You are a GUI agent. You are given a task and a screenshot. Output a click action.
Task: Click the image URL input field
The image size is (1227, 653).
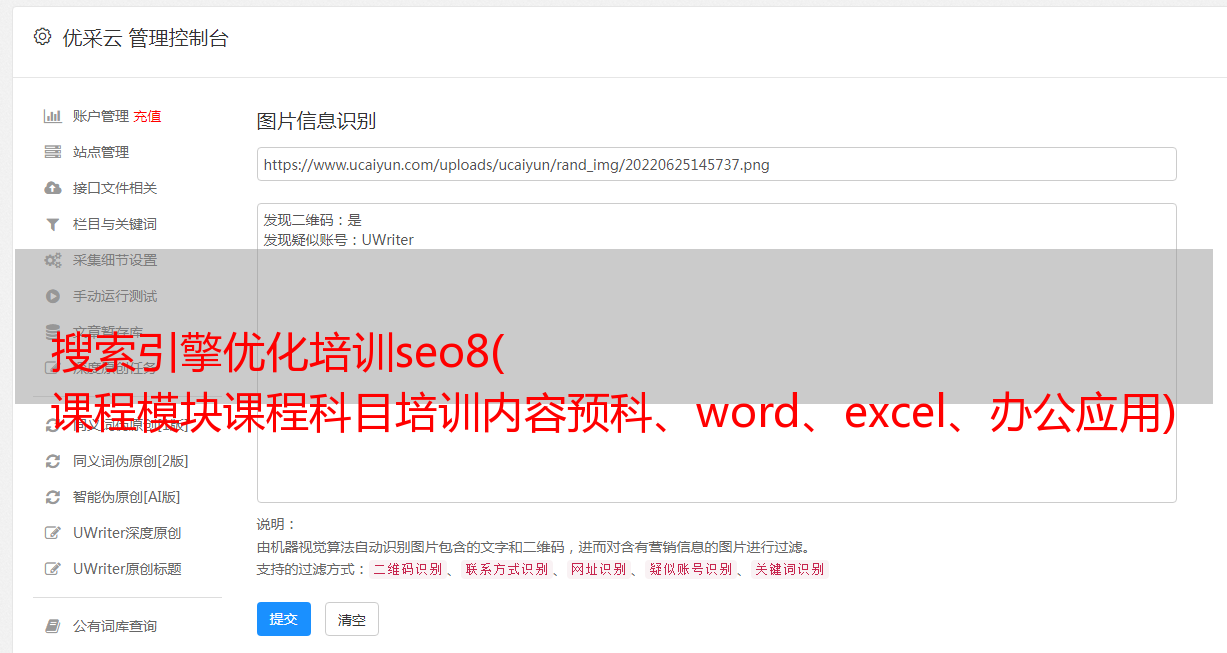coord(716,164)
